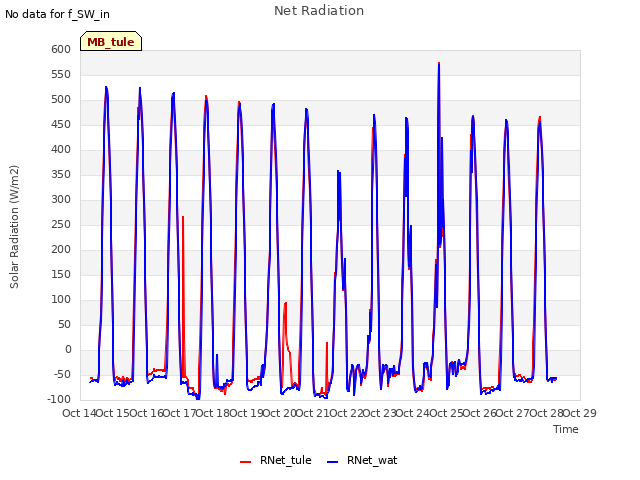Click the red bump near 95 W/m2
Screen dimensions: 640x480
[285, 304]
